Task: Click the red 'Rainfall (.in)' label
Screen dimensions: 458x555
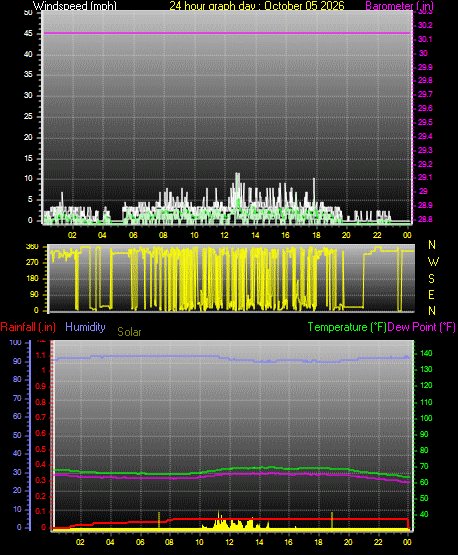Action: coord(28,327)
